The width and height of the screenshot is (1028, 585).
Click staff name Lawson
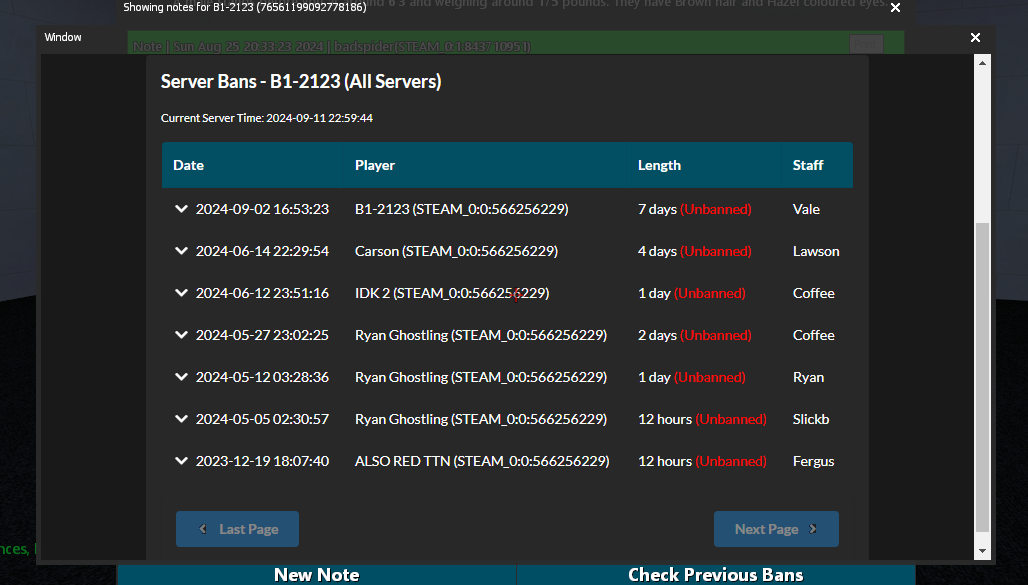coord(816,251)
